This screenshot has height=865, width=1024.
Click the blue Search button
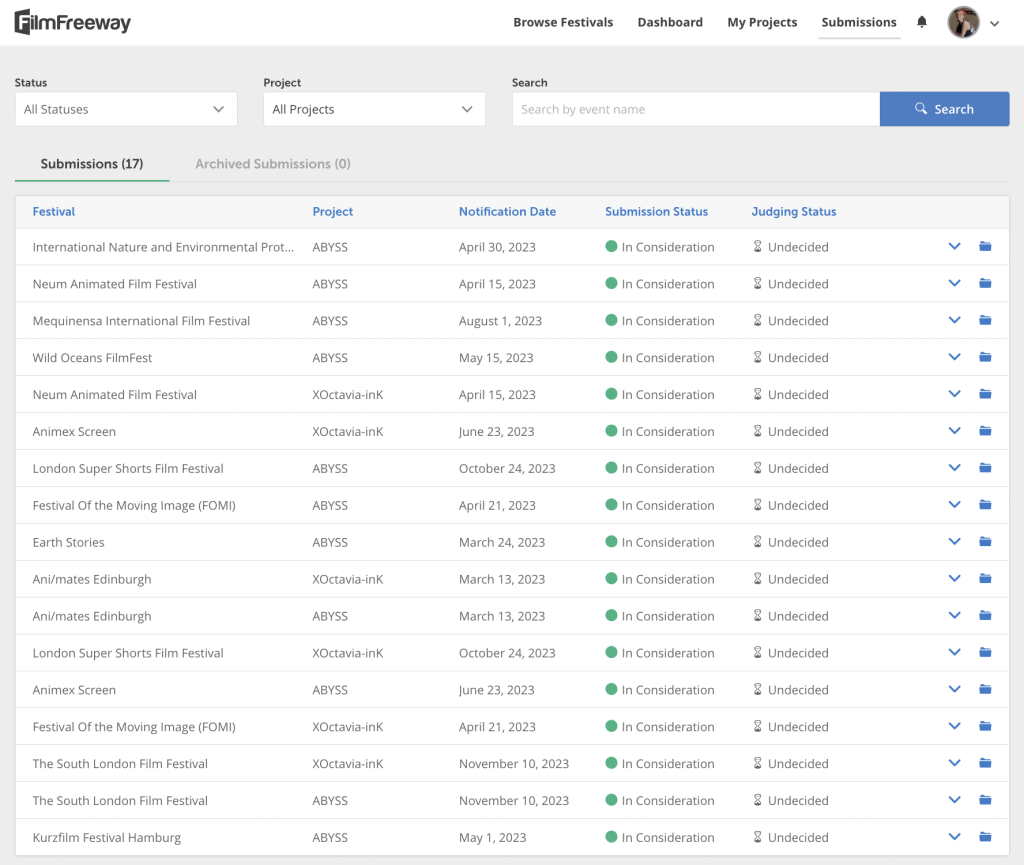pyautogui.click(x=944, y=109)
